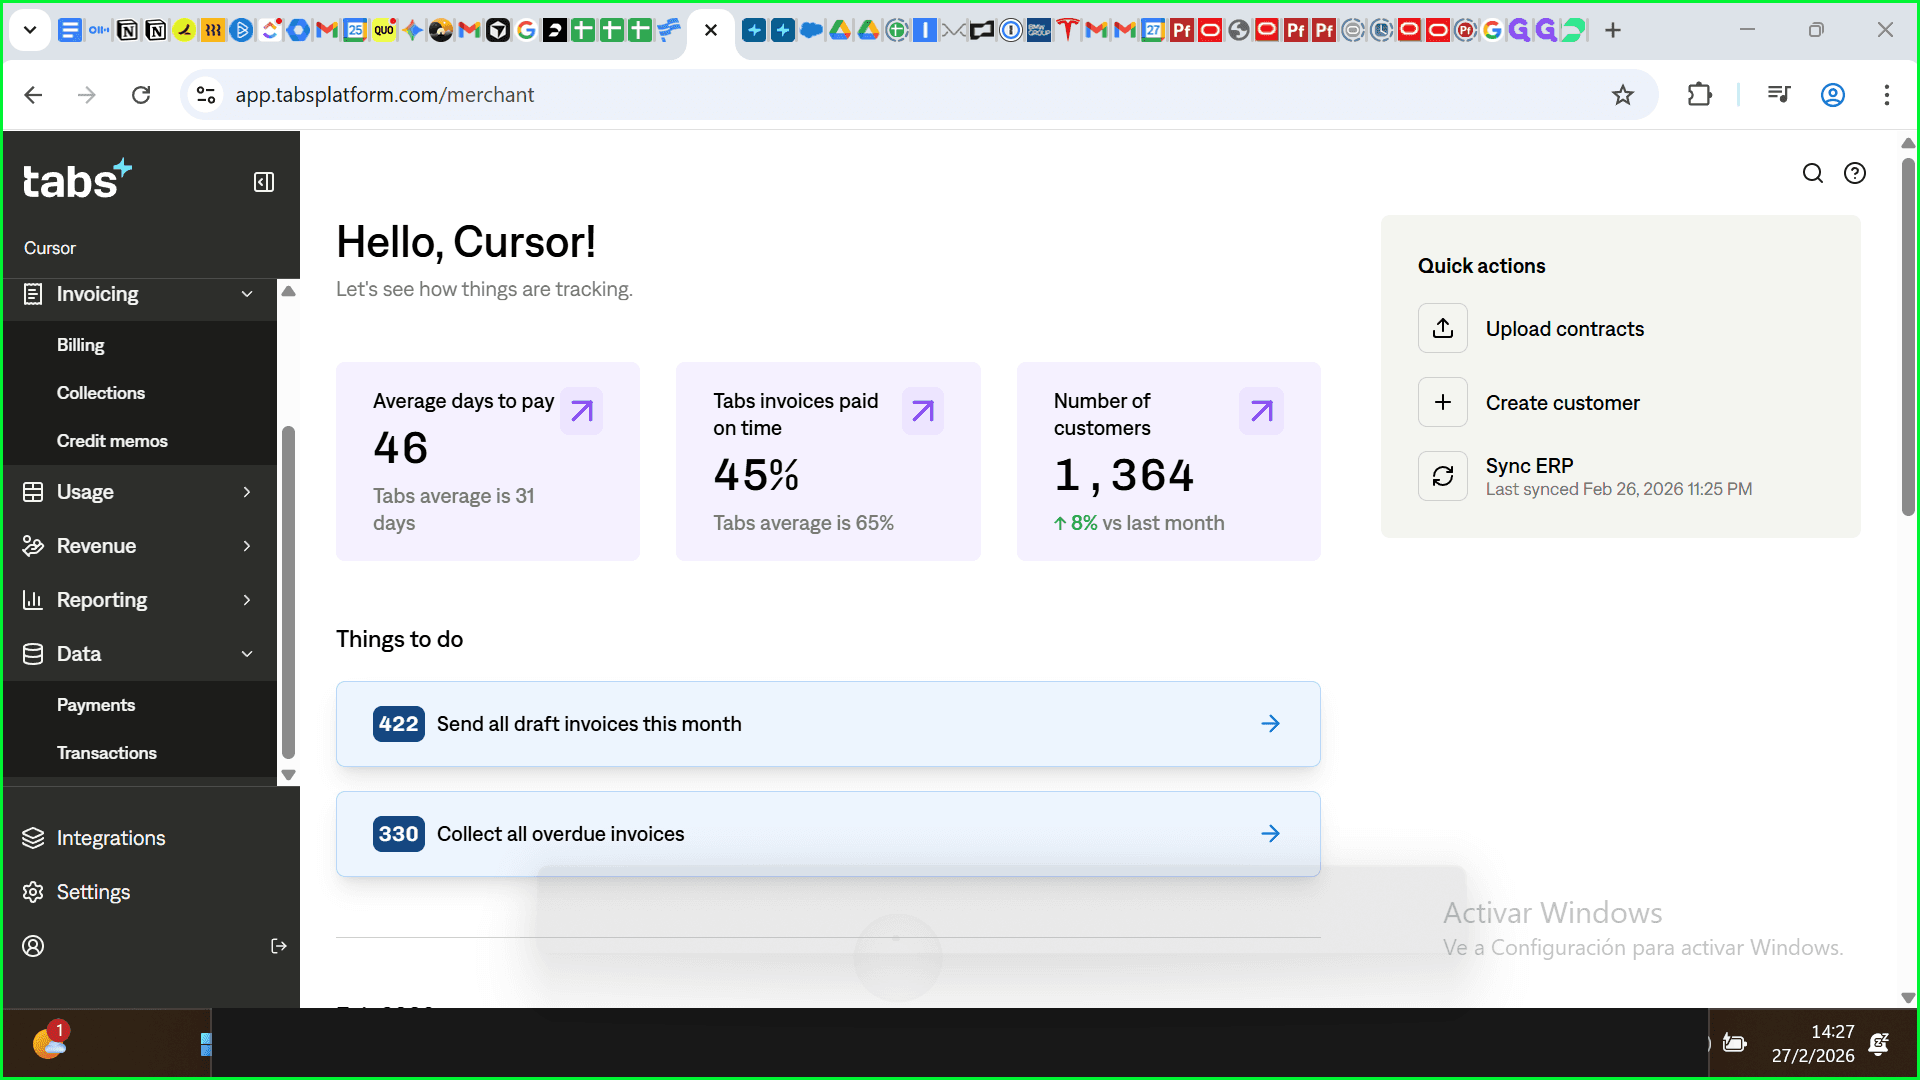Click the sidebar scrollbar down arrow
Image resolution: width=1920 pixels, height=1080 pixels.
pyautogui.click(x=288, y=775)
